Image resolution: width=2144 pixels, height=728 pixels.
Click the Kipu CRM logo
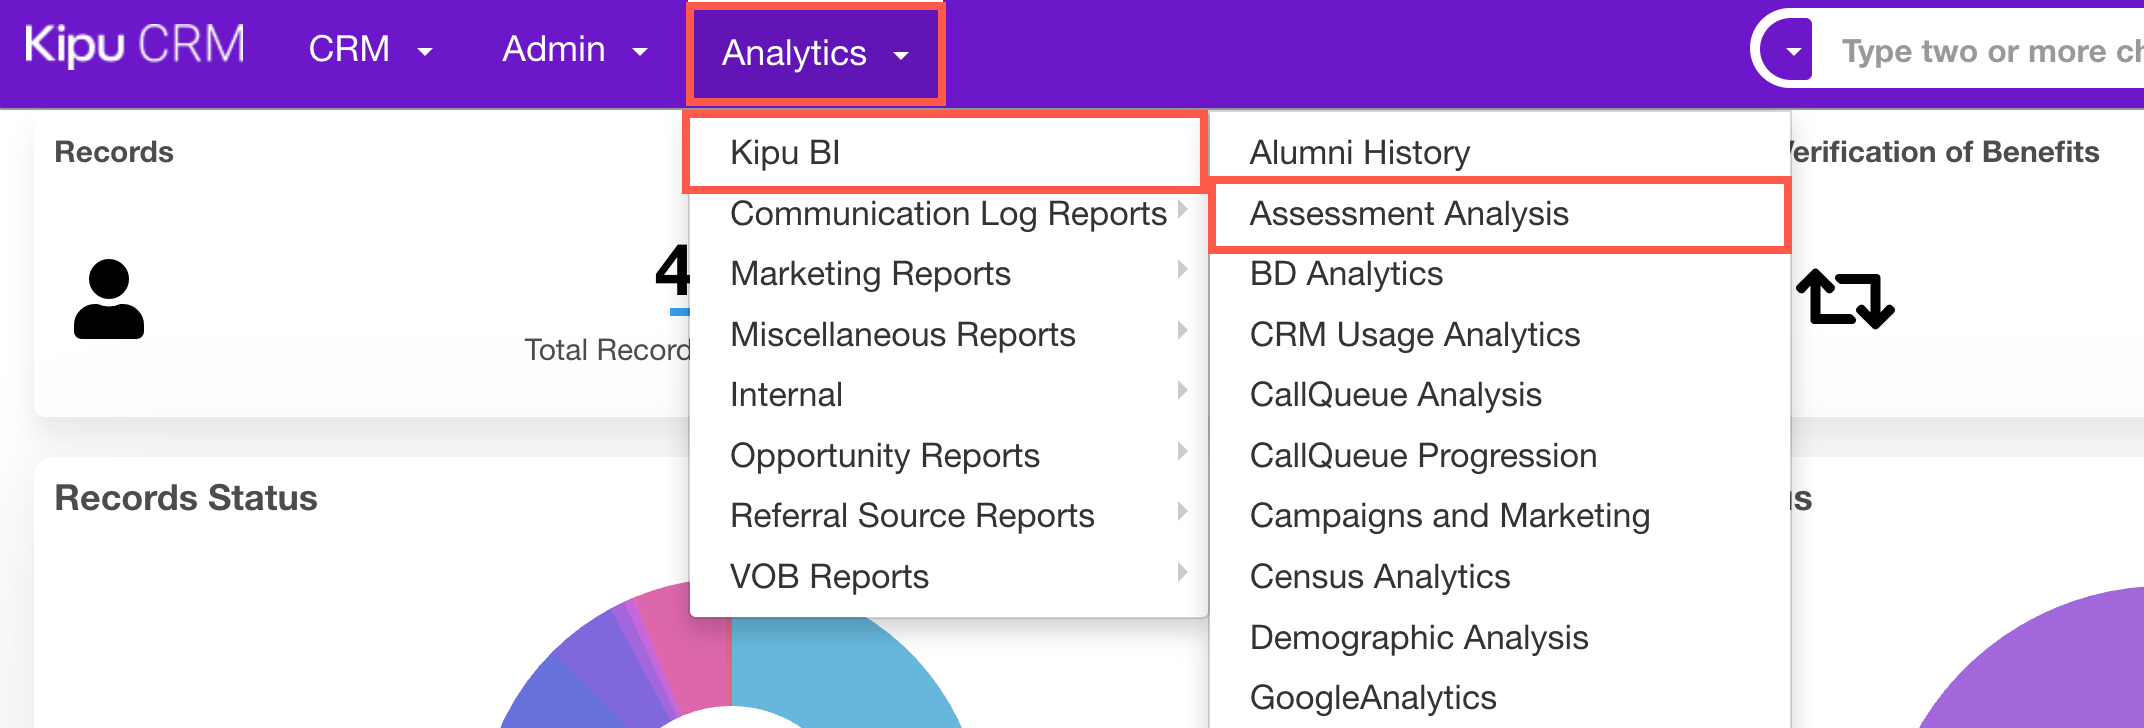pos(134,46)
